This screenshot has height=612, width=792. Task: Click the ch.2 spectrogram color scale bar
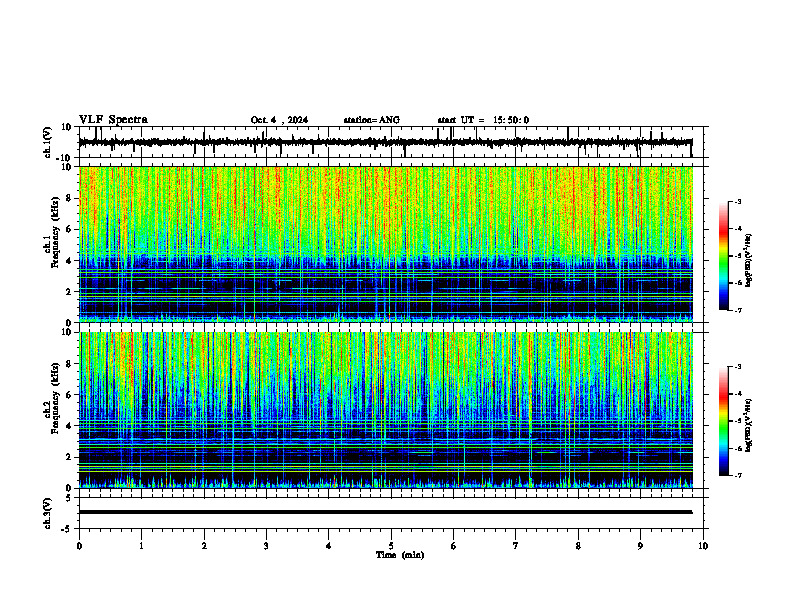pos(724,421)
